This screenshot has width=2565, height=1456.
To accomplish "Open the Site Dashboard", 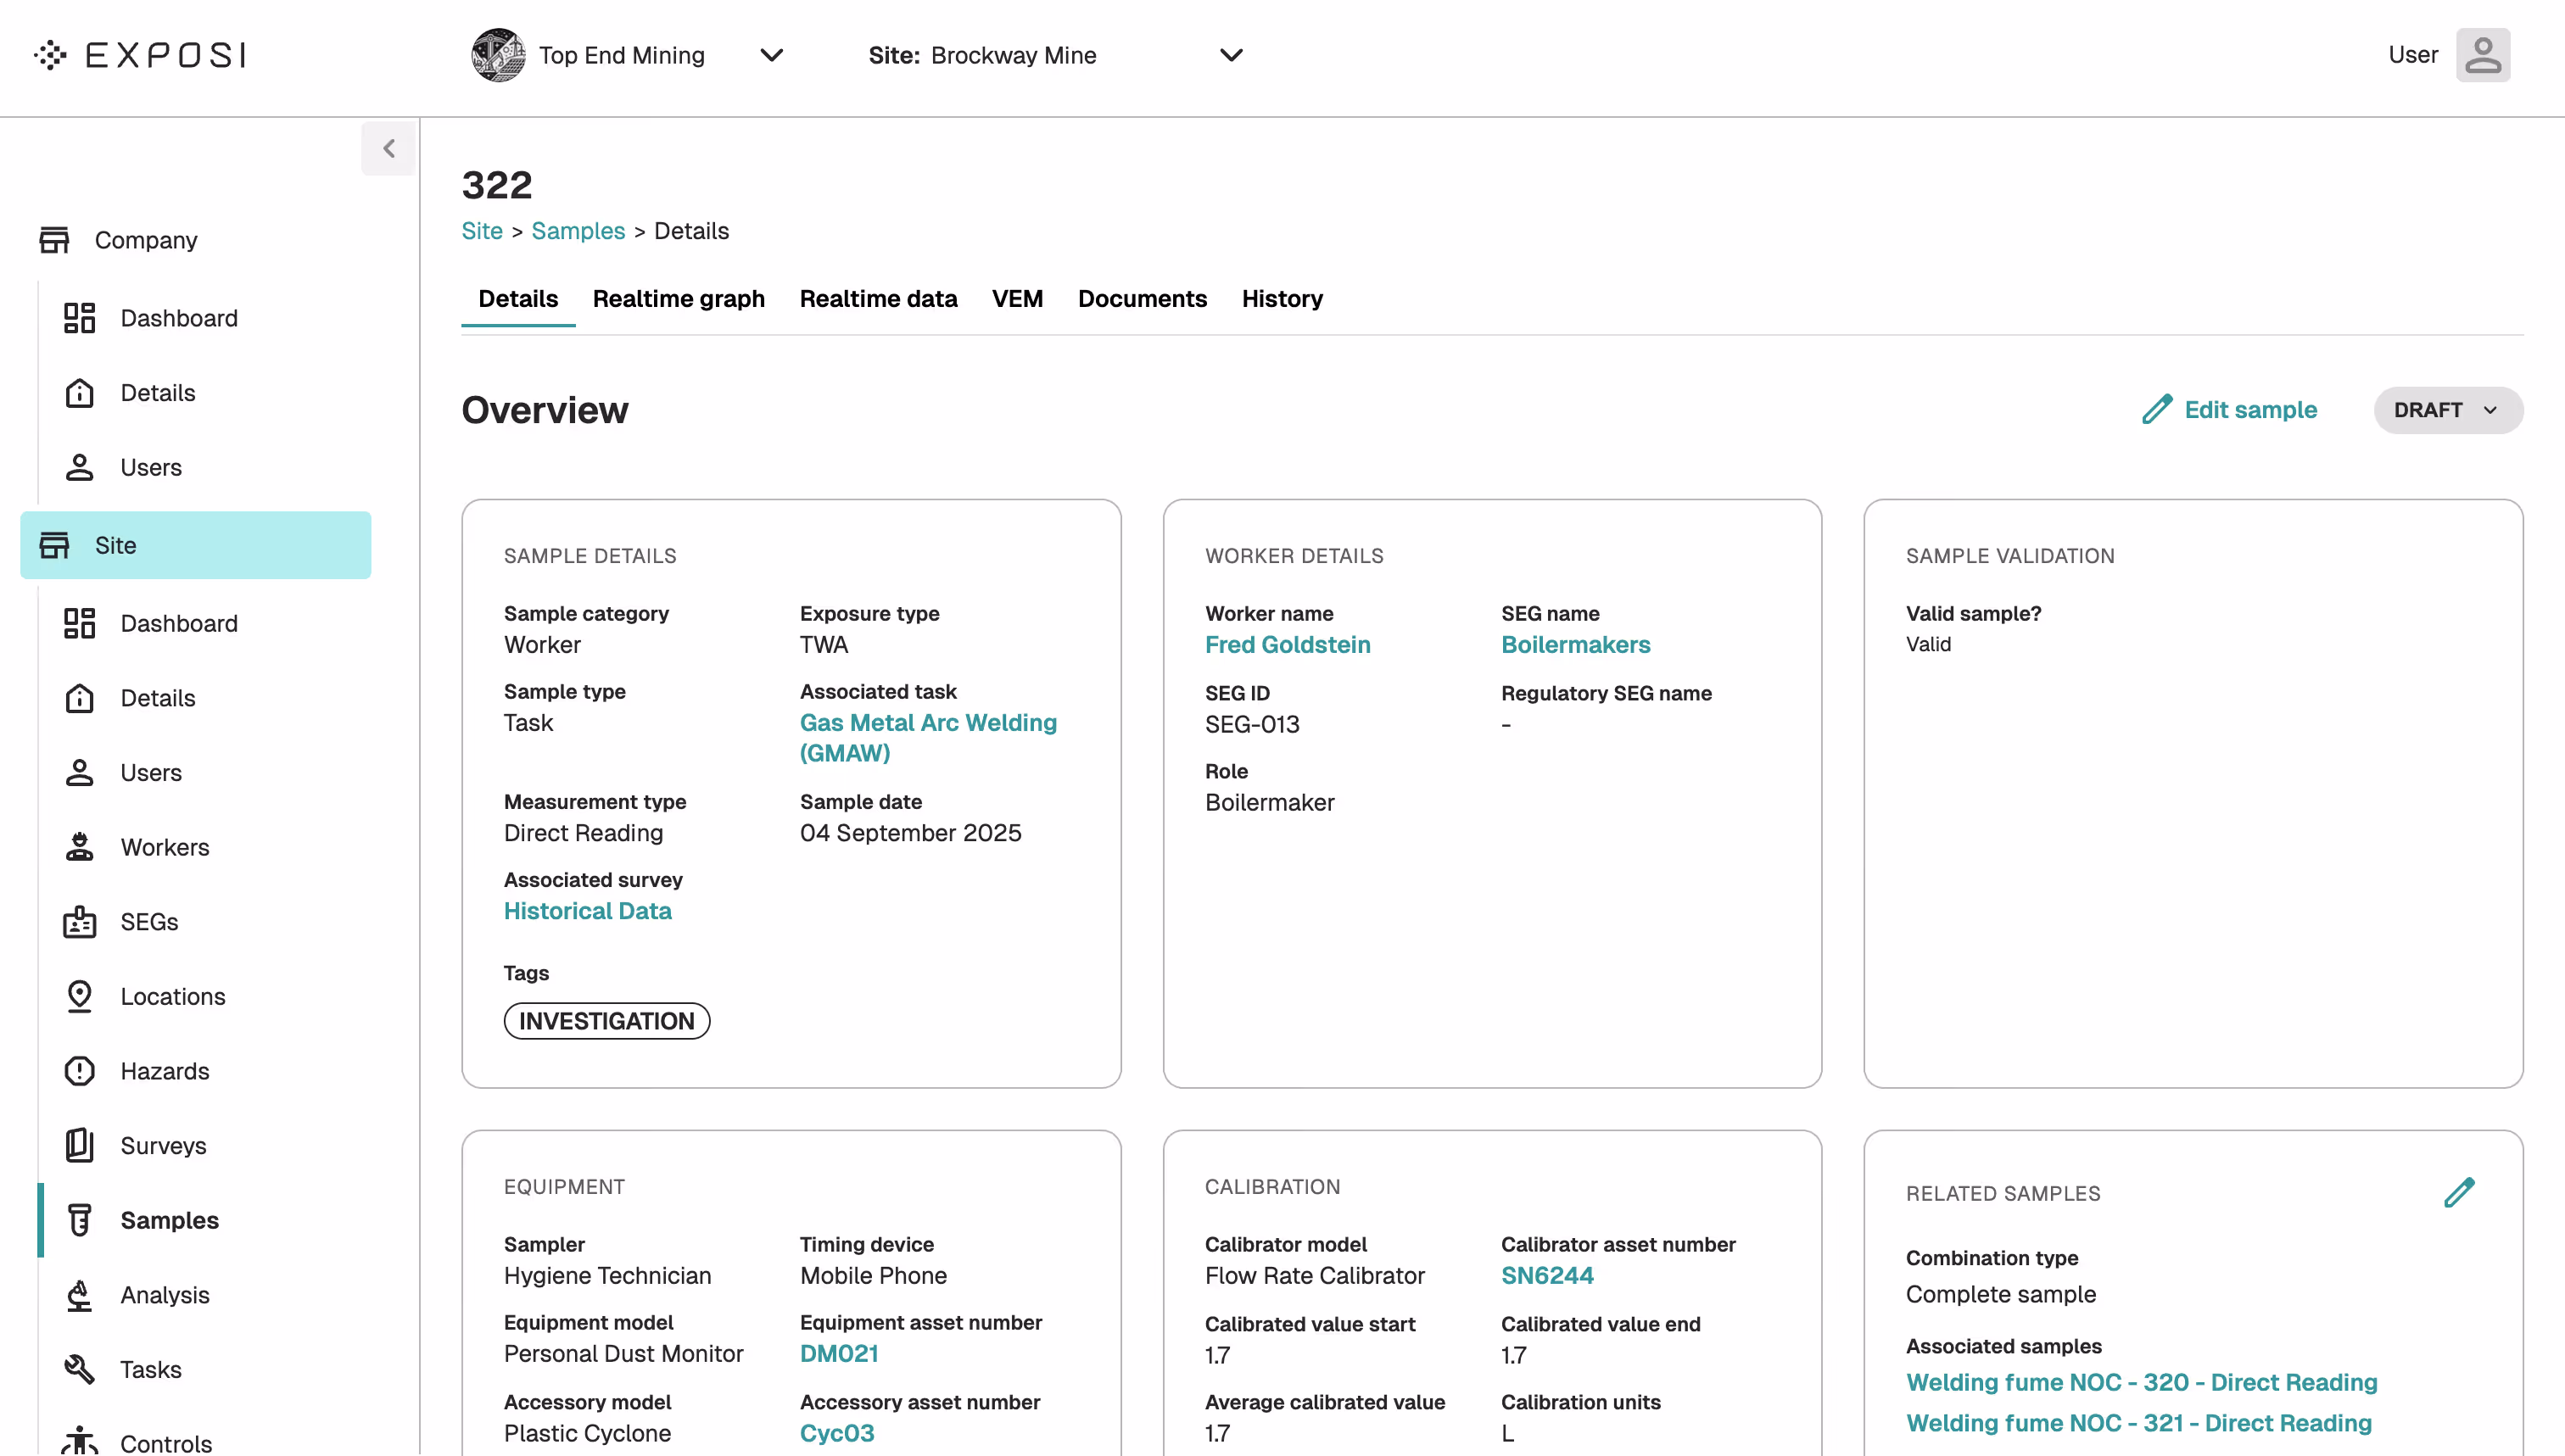I will pyautogui.click(x=179, y=622).
